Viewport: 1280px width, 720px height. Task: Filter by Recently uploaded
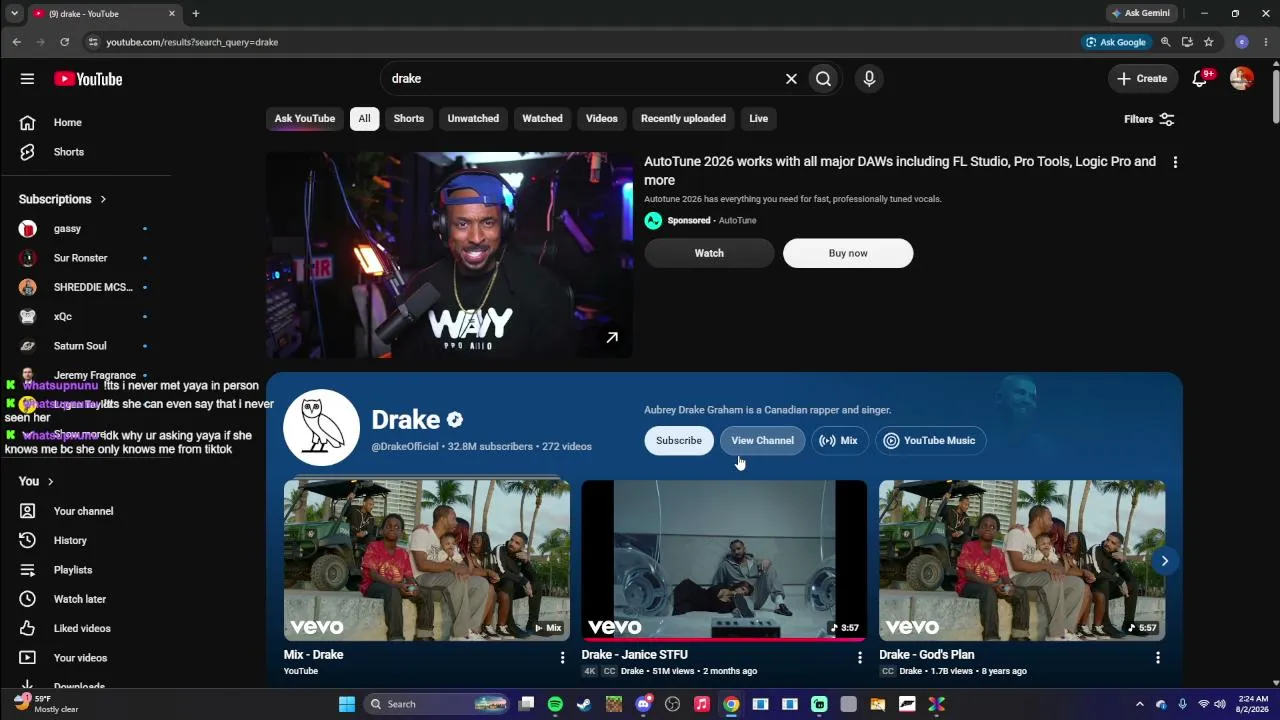683,119
